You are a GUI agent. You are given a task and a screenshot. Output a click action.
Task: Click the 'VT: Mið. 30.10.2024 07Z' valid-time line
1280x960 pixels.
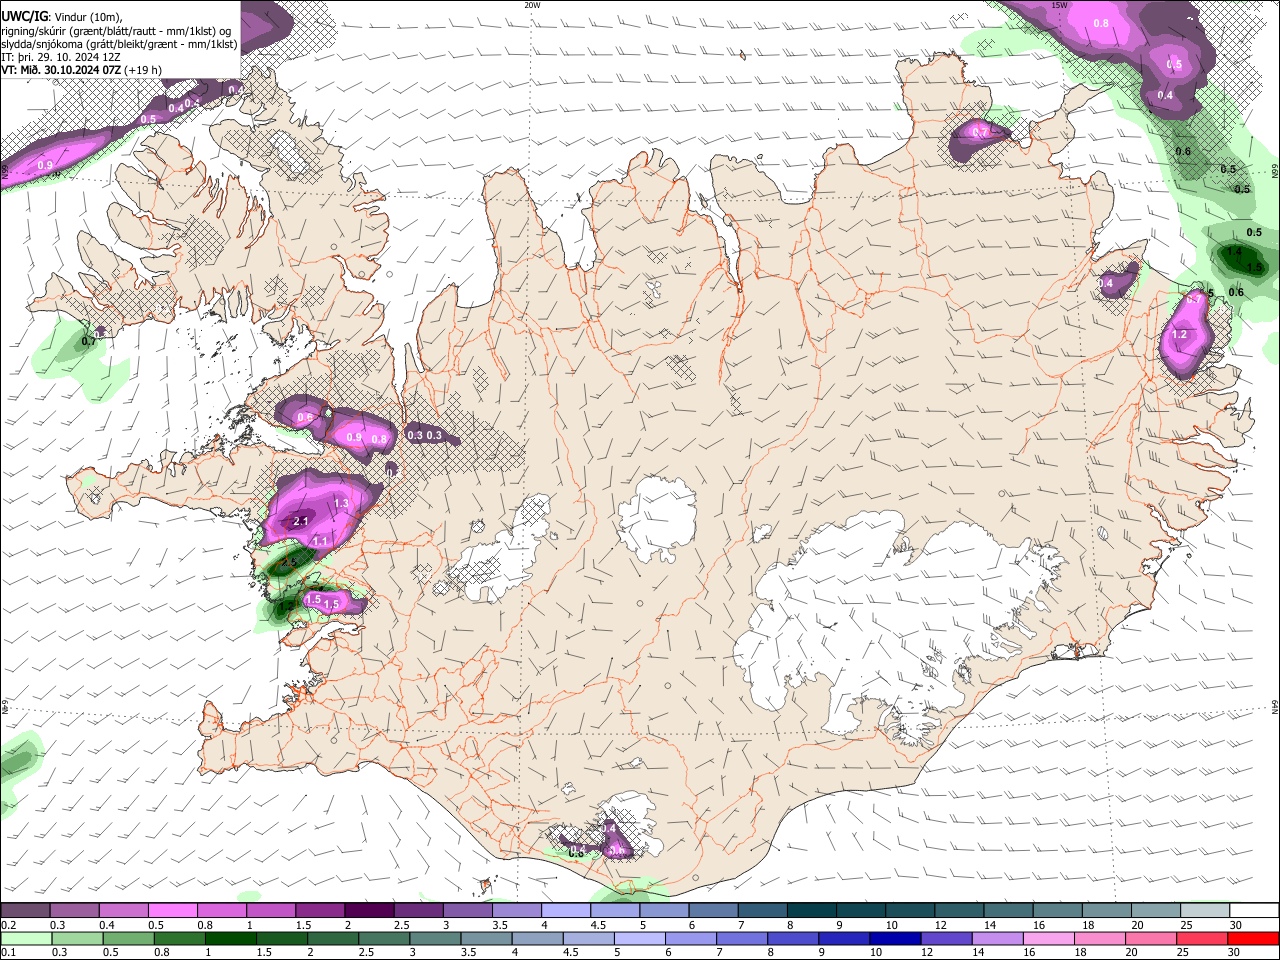82,70
